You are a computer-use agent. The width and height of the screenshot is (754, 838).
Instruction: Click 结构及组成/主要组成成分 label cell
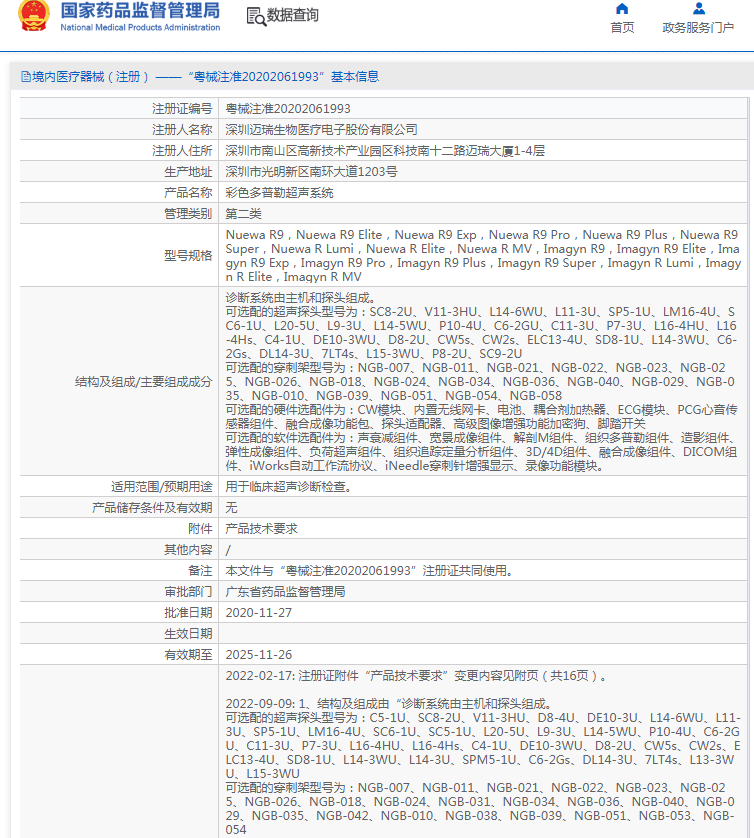pyautogui.click(x=119, y=382)
